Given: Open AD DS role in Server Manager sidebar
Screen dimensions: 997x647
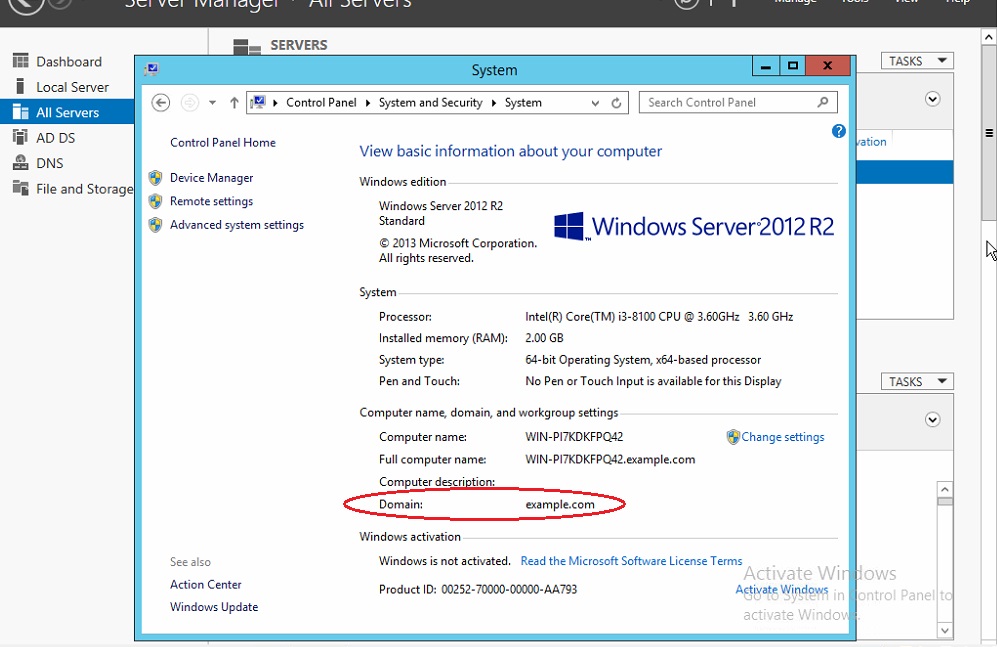Looking at the screenshot, I should [44, 138].
